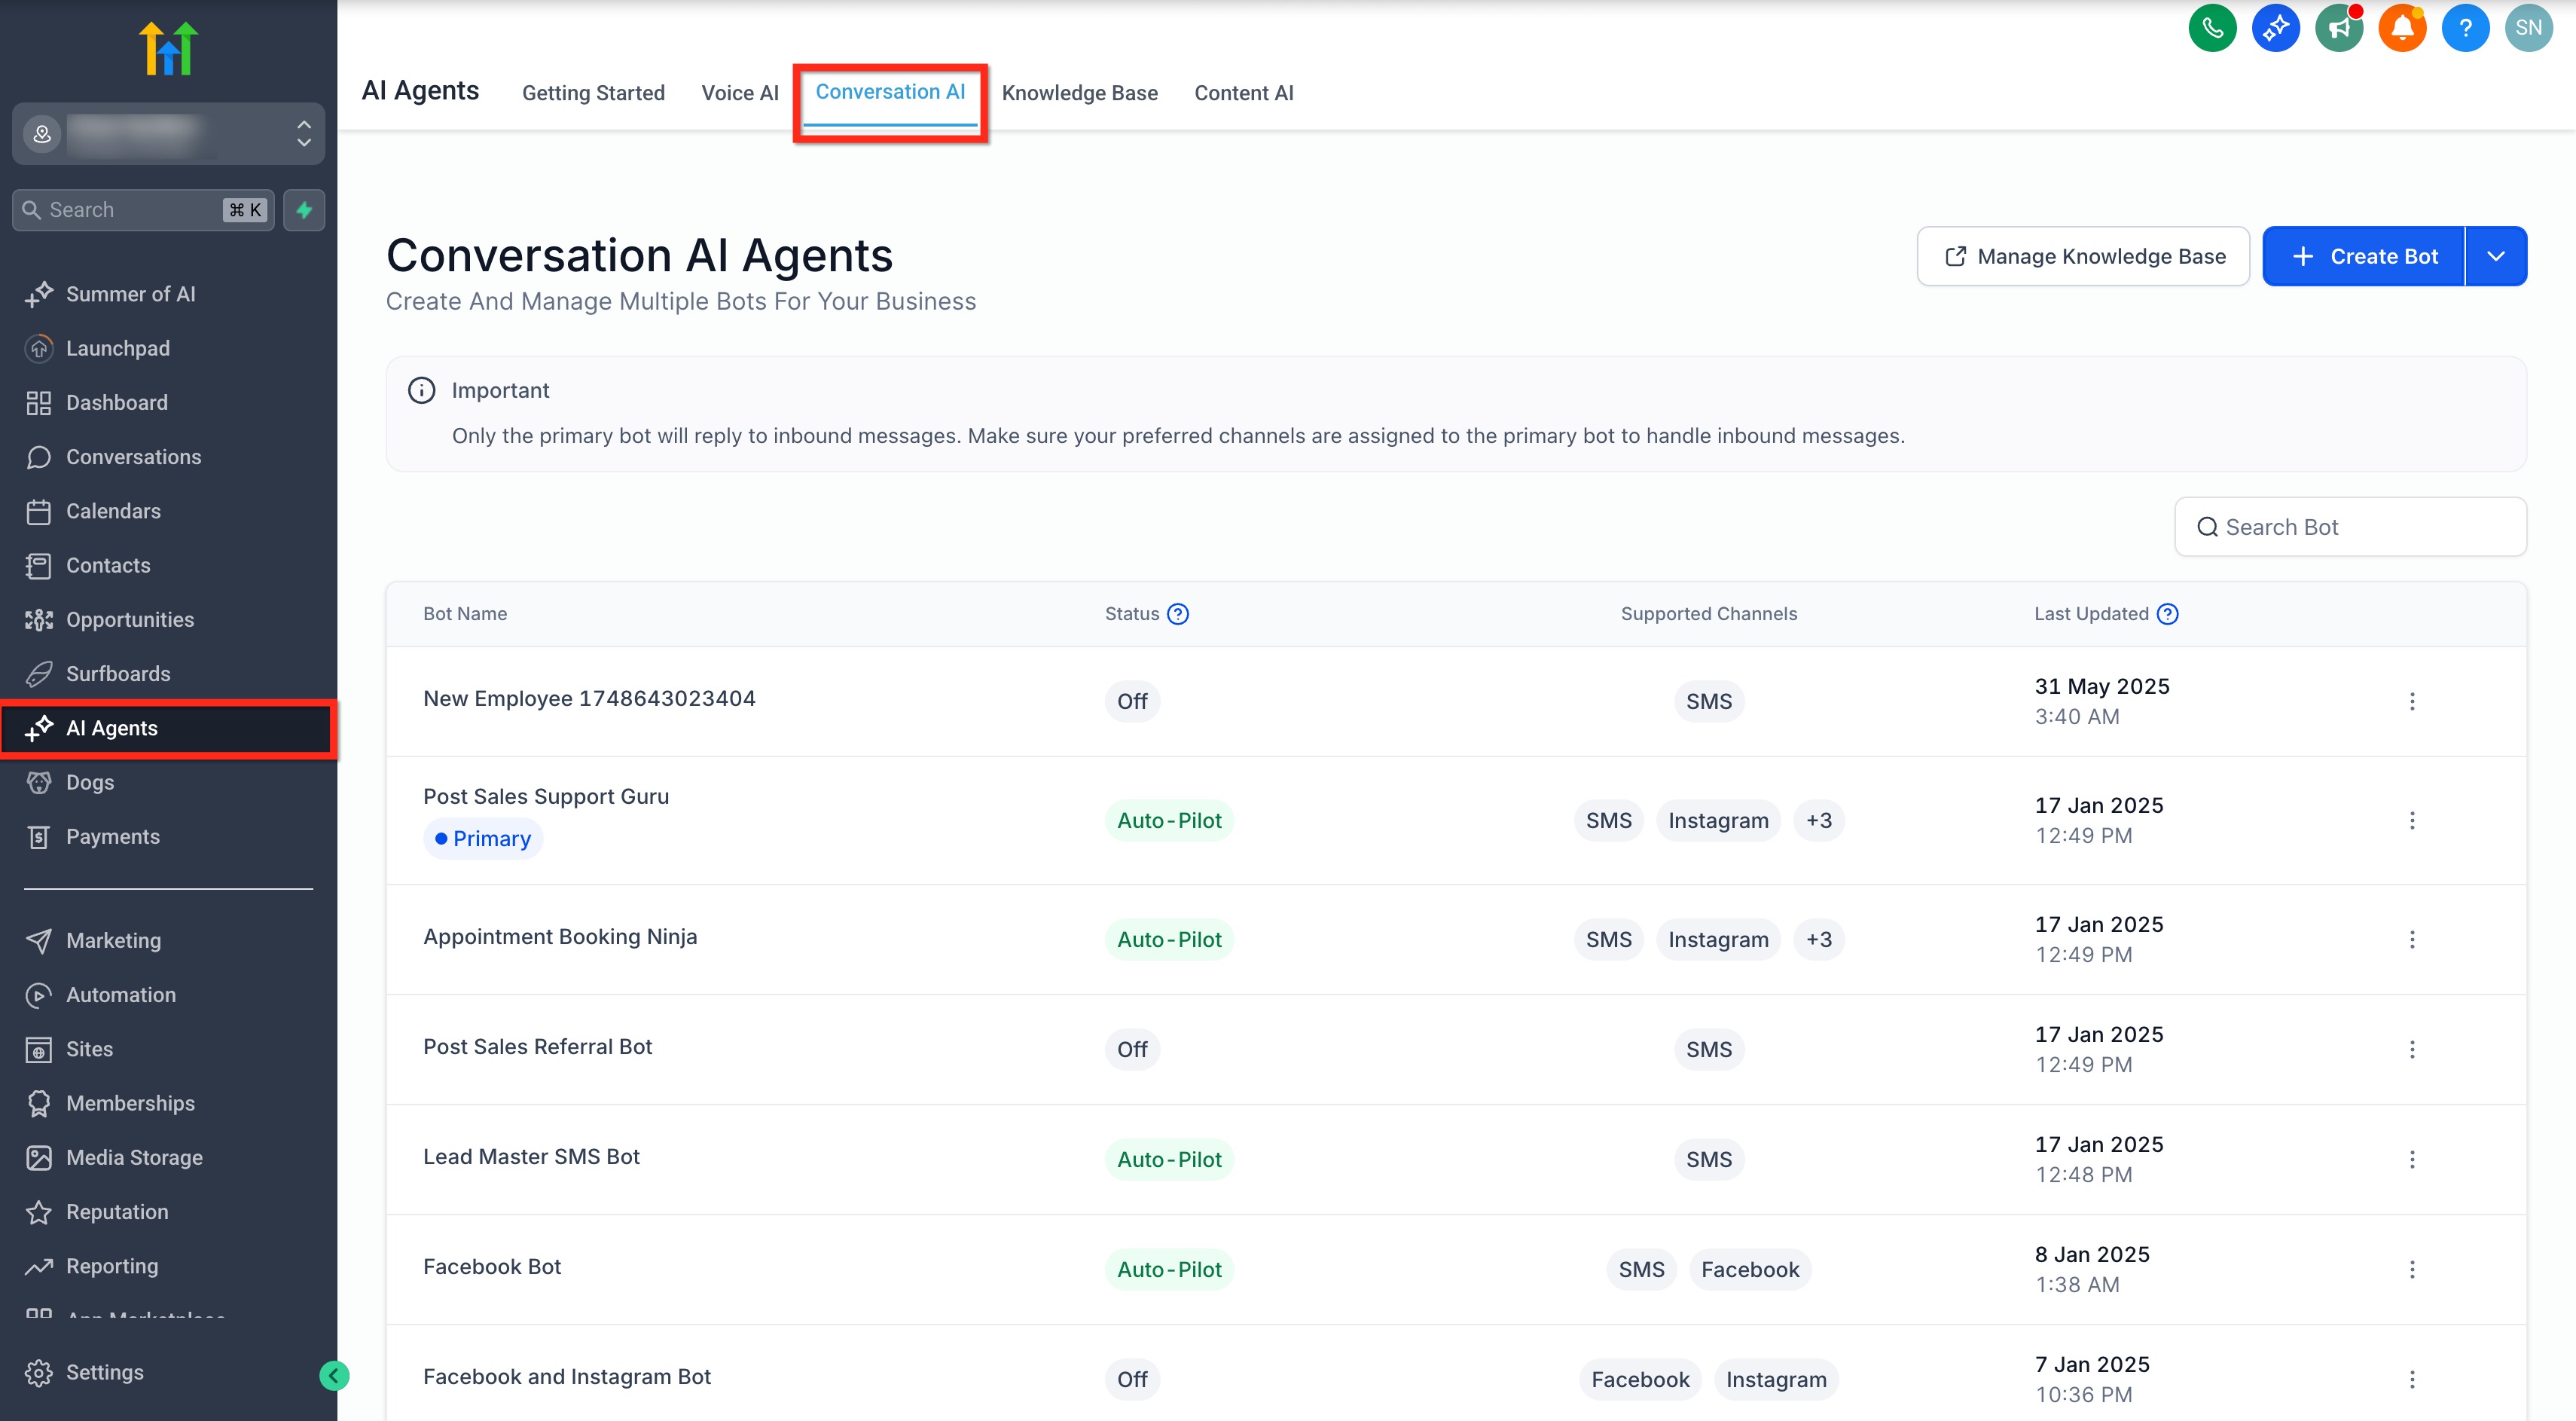This screenshot has height=1421, width=2576.
Task: Click Off status of Post Sales Referral Bot
Action: pyautogui.click(x=1132, y=1049)
